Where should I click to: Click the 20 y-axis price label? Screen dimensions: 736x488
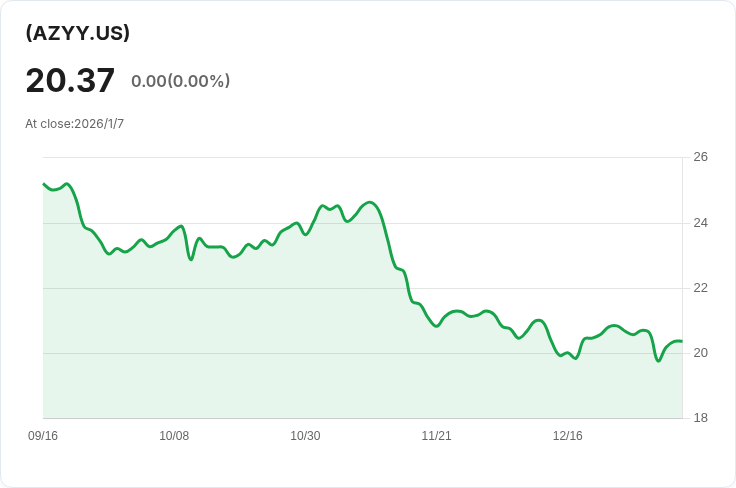tap(700, 353)
